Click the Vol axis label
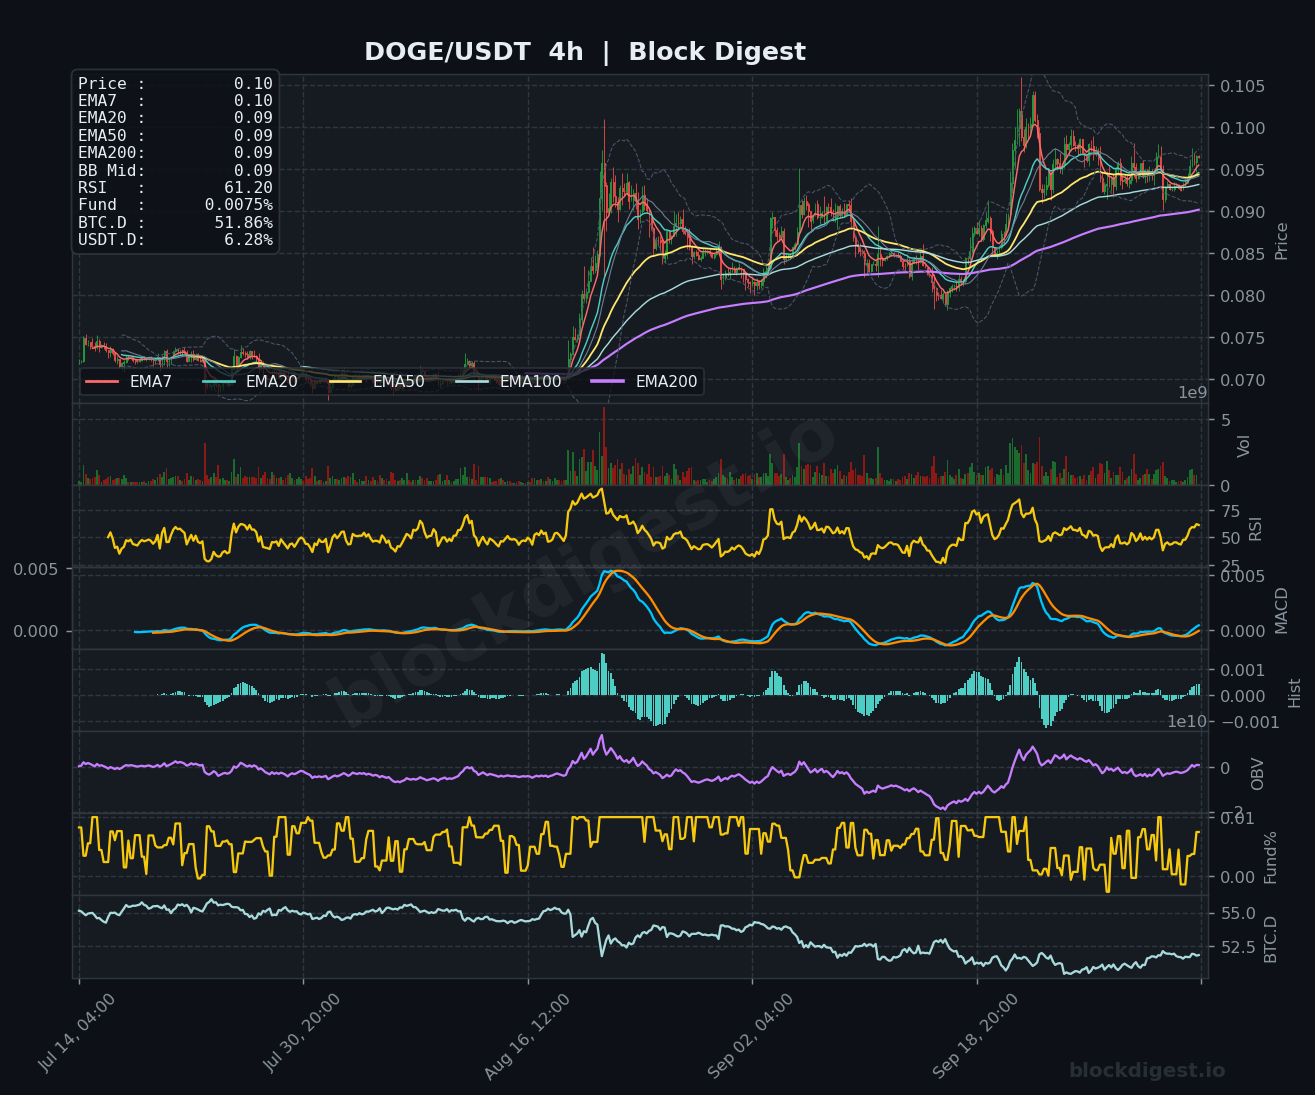This screenshot has width=1315, height=1095. (1244, 446)
